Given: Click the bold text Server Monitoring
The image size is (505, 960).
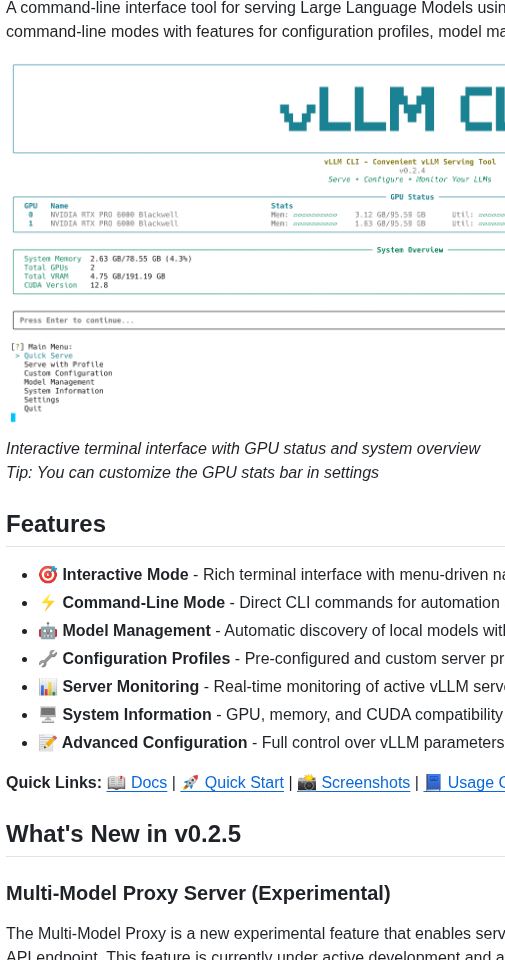Looking at the screenshot, I should [x=130, y=686].
